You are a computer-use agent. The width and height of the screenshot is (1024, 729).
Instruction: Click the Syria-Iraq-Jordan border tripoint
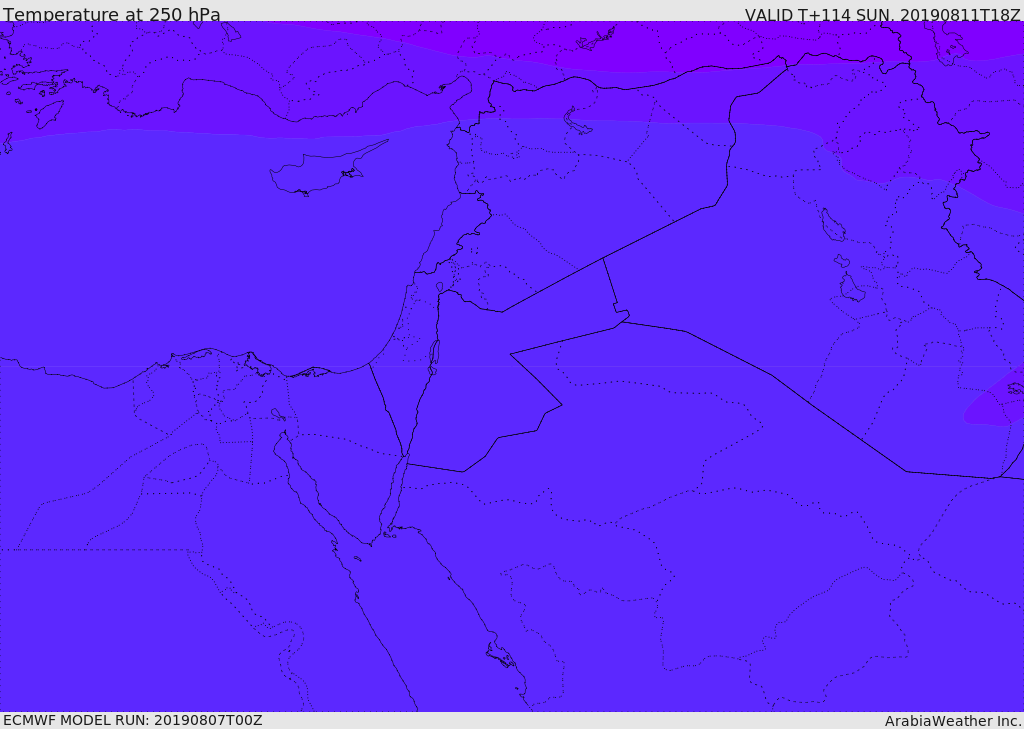pyautogui.click(x=603, y=258)
